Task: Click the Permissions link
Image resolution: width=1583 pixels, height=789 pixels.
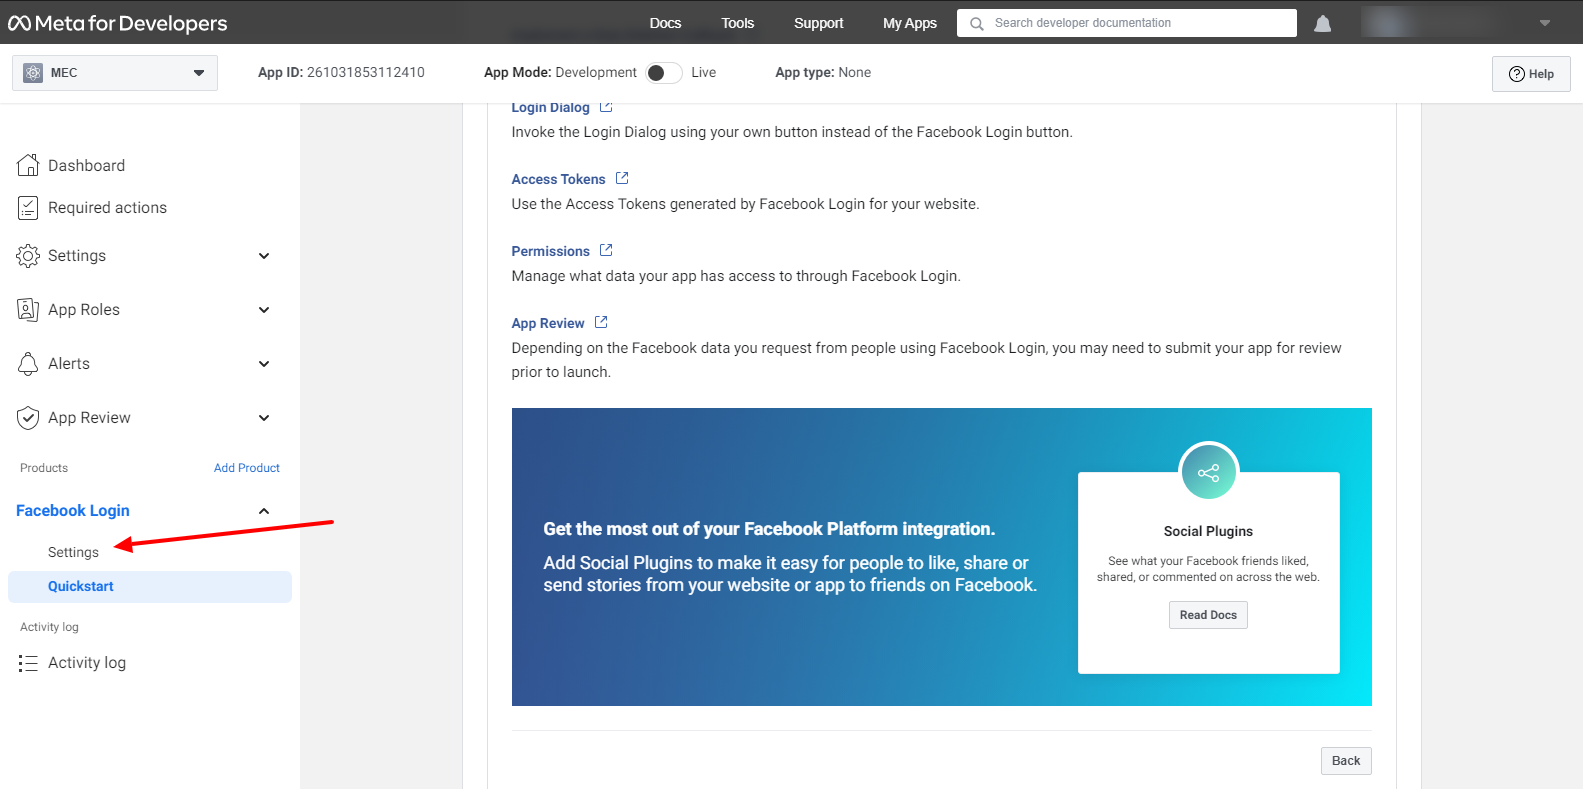Action: point(550,251)
